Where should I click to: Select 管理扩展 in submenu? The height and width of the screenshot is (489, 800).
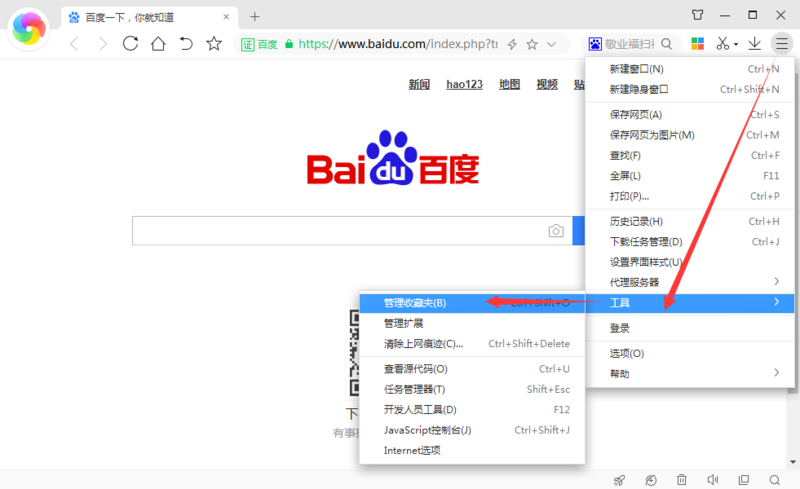pos(472,323)
